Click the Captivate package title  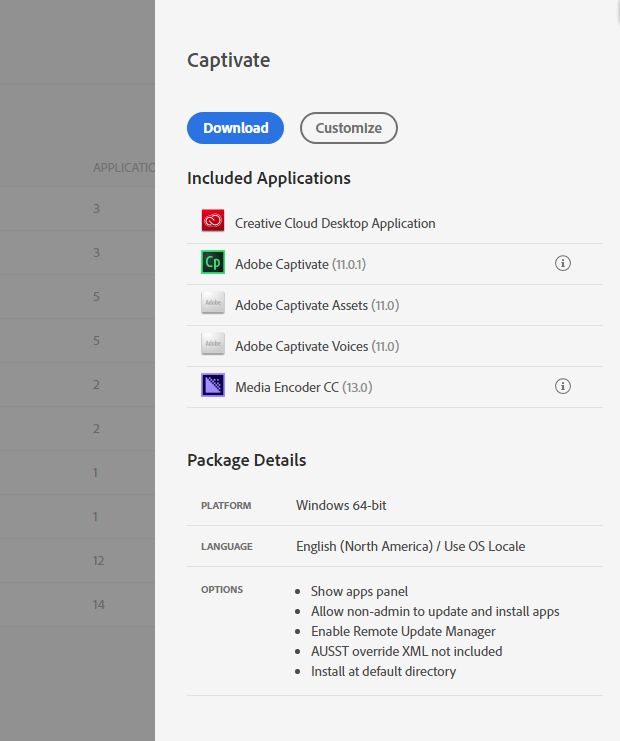point(229,60)
